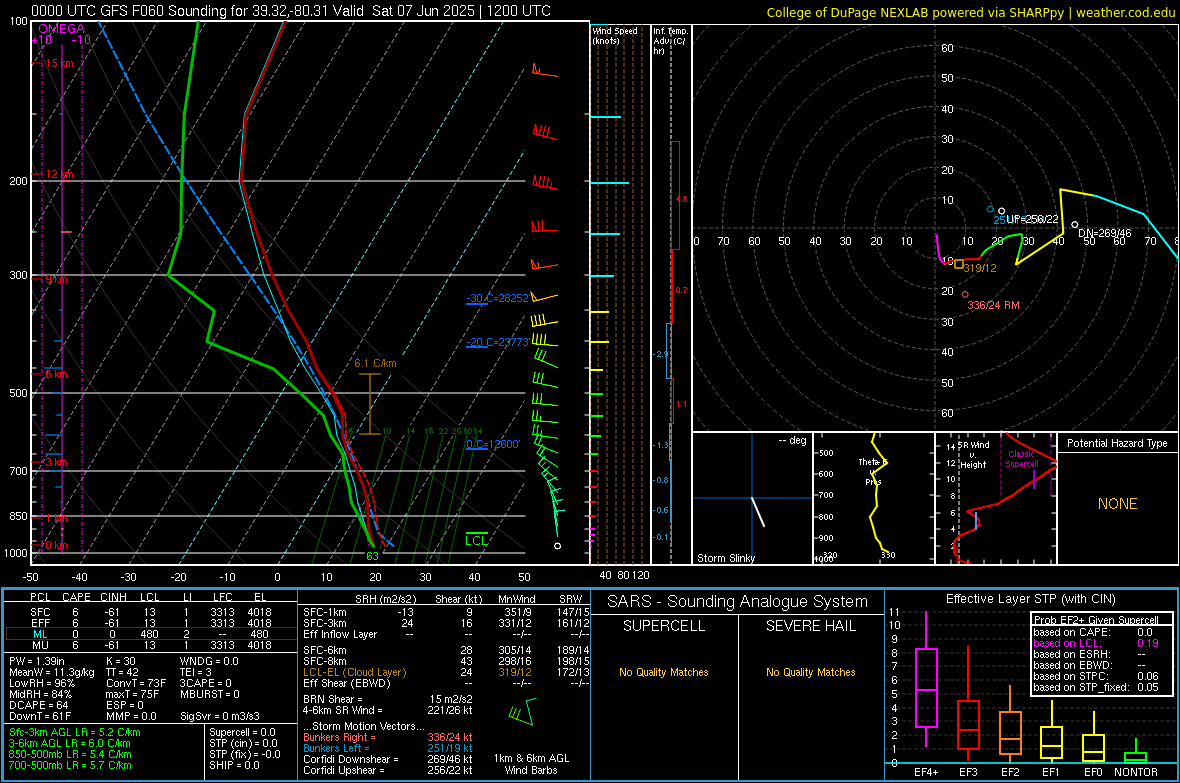Click the LCL-EL (Cloud Layer) row
The width and height of the screenshot is (1180, 783).
(x=446, y=672)
